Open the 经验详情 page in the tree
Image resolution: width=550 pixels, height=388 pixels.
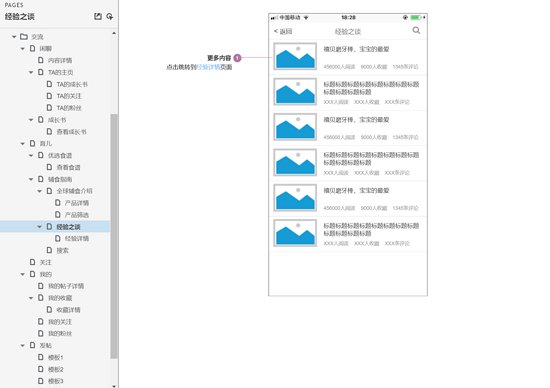pyautogui.click(x=77, y=239)
